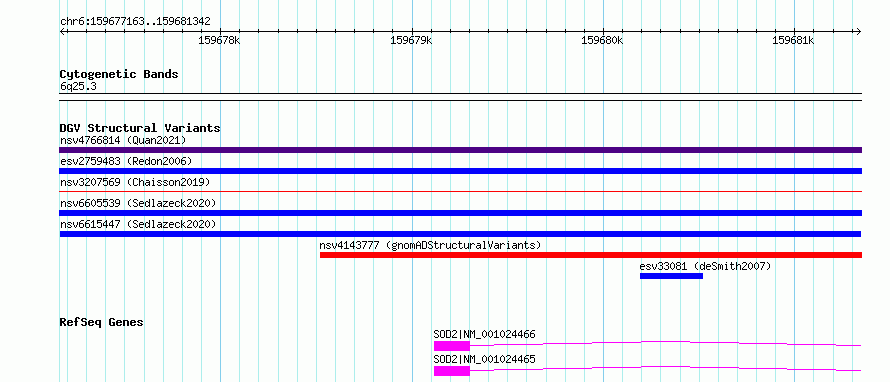The width and height of the screenshot is (890, 382).
Task: Click the 6q25.3 cytogenetic band bar
Action: pyautogui.click(x=460, y=97)
